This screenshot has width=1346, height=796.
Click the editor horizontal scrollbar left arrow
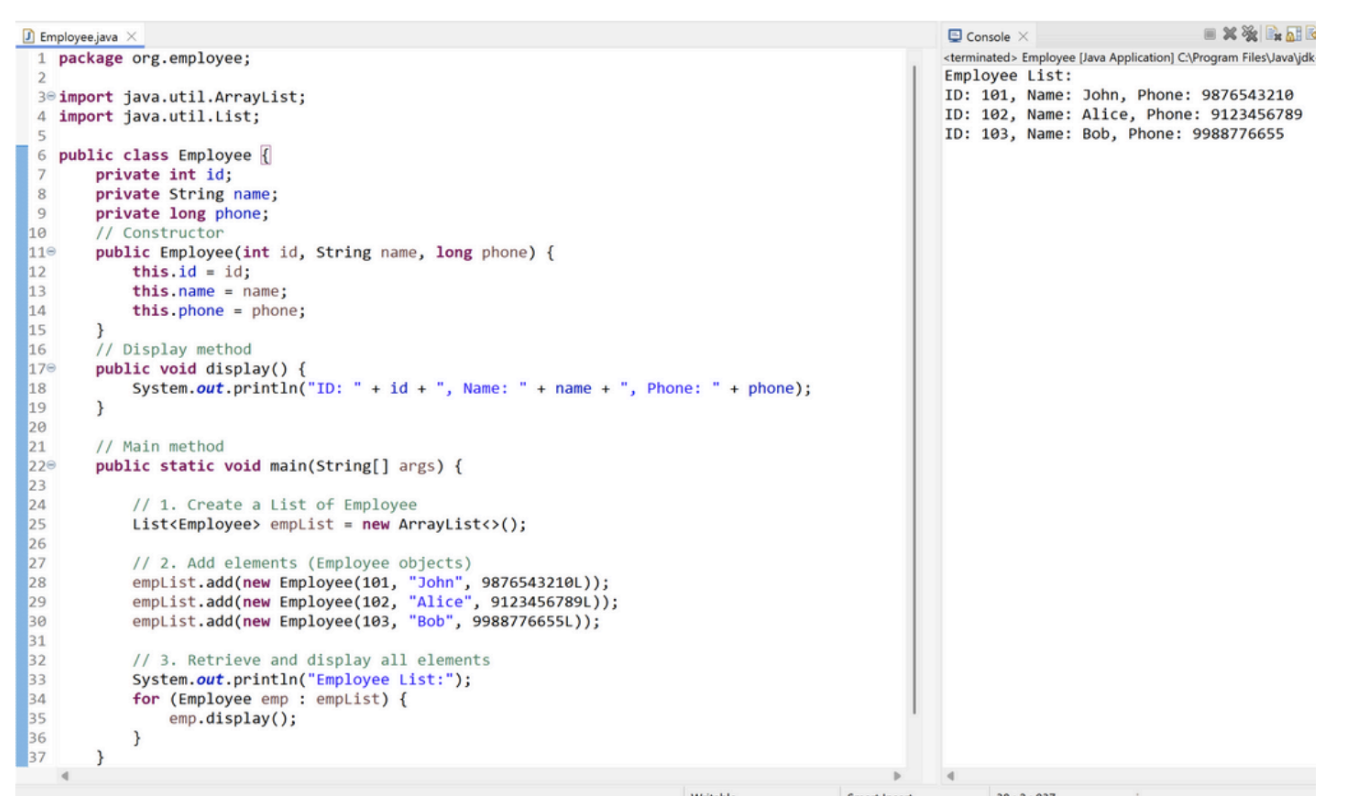point(68,775)
